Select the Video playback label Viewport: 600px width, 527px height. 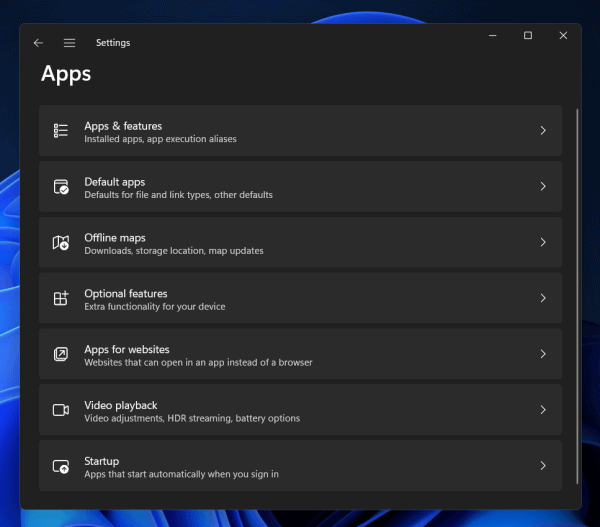121,405
